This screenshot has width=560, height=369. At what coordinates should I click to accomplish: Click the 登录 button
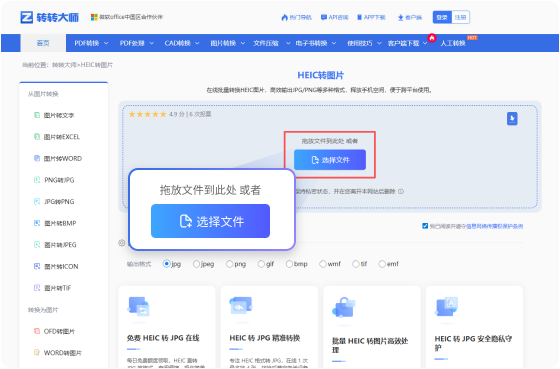tap(442, 17)
